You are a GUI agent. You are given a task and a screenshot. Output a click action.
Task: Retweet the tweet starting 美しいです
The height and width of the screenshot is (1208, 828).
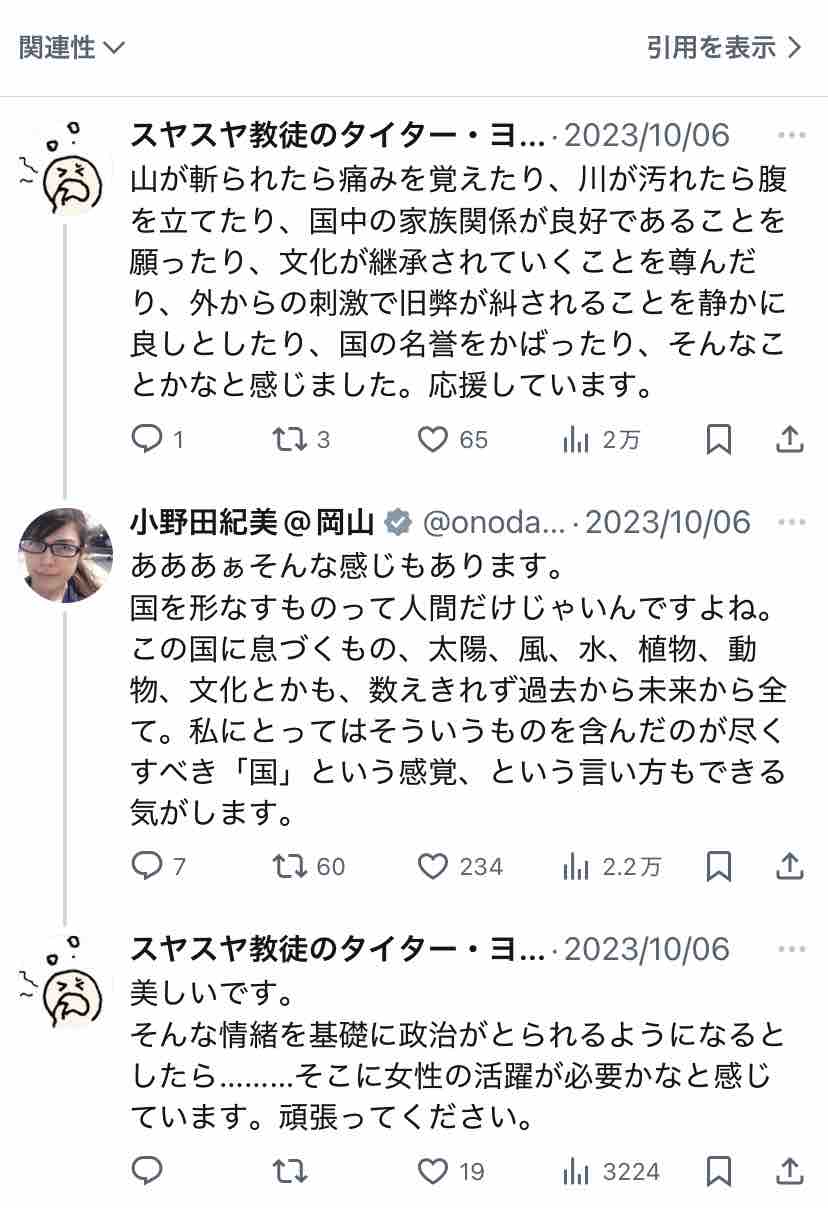[x=290, y=1170]
